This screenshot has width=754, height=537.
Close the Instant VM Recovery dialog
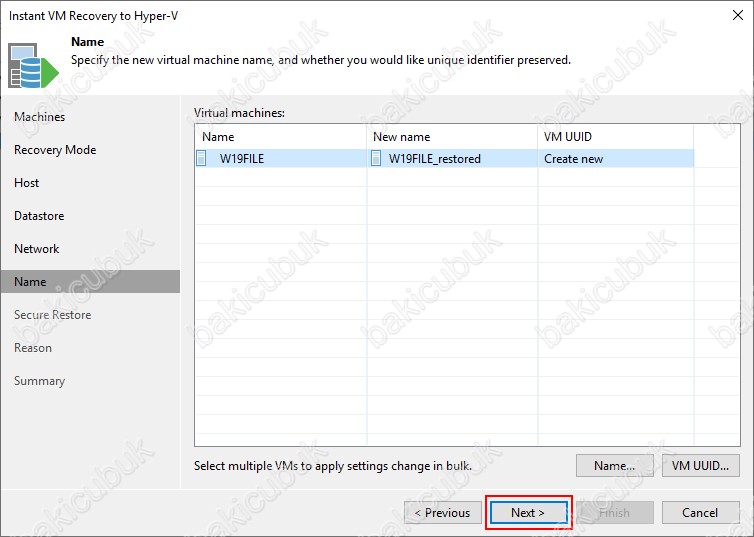click(738, 15)
